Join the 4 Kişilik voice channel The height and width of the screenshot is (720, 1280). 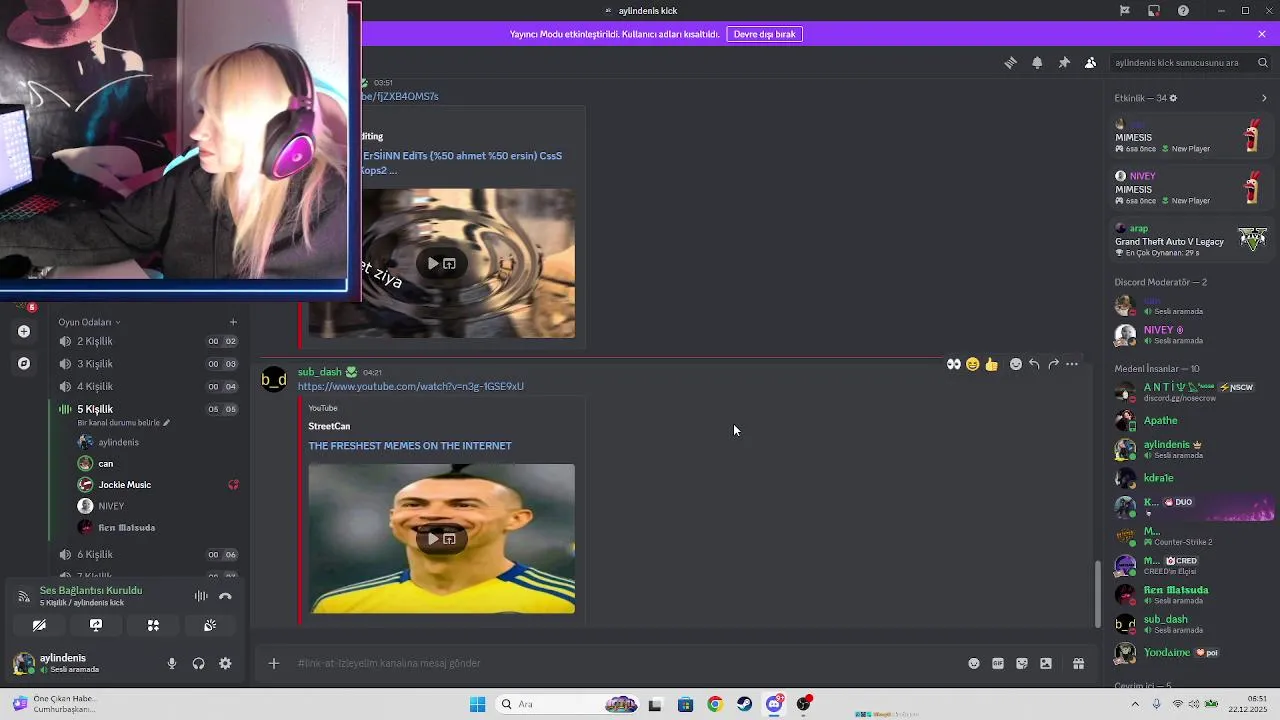148,387
